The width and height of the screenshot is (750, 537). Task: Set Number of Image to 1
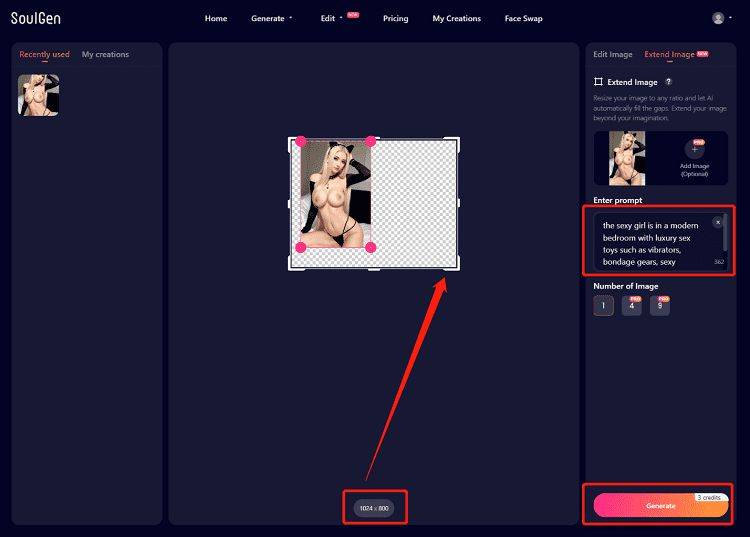coord(603,306)
